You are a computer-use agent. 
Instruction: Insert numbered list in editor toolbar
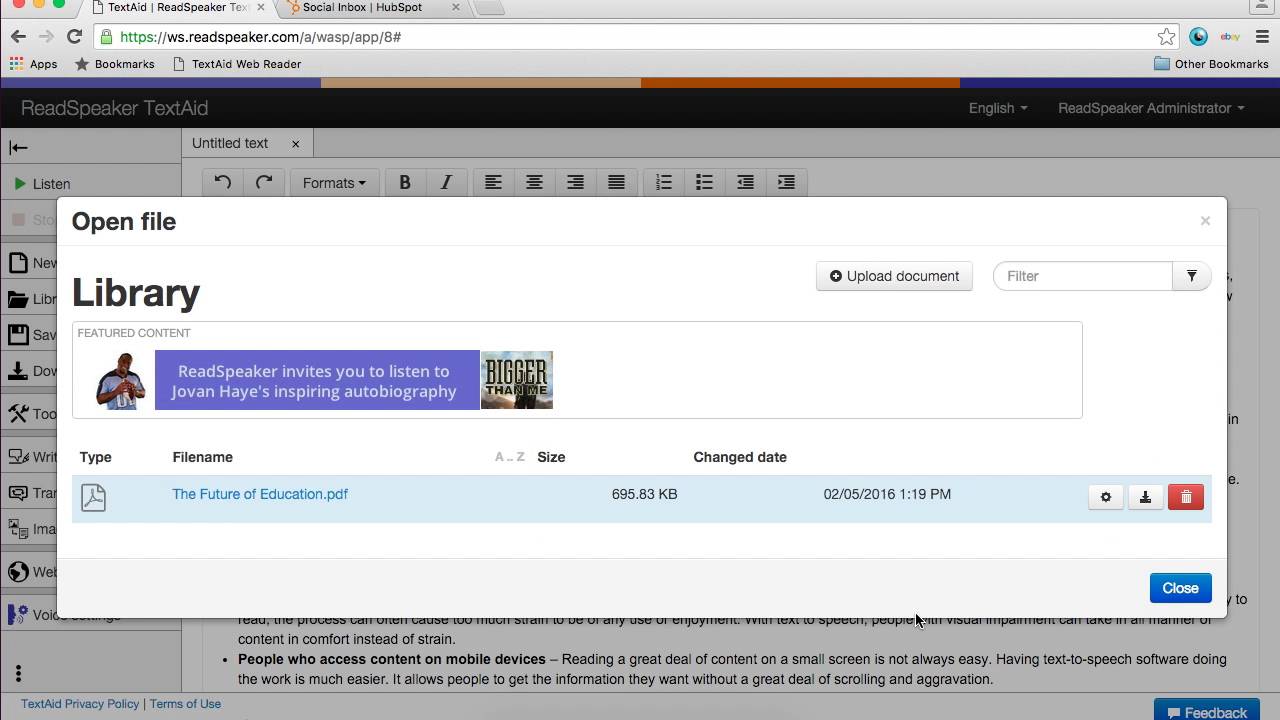663,183
